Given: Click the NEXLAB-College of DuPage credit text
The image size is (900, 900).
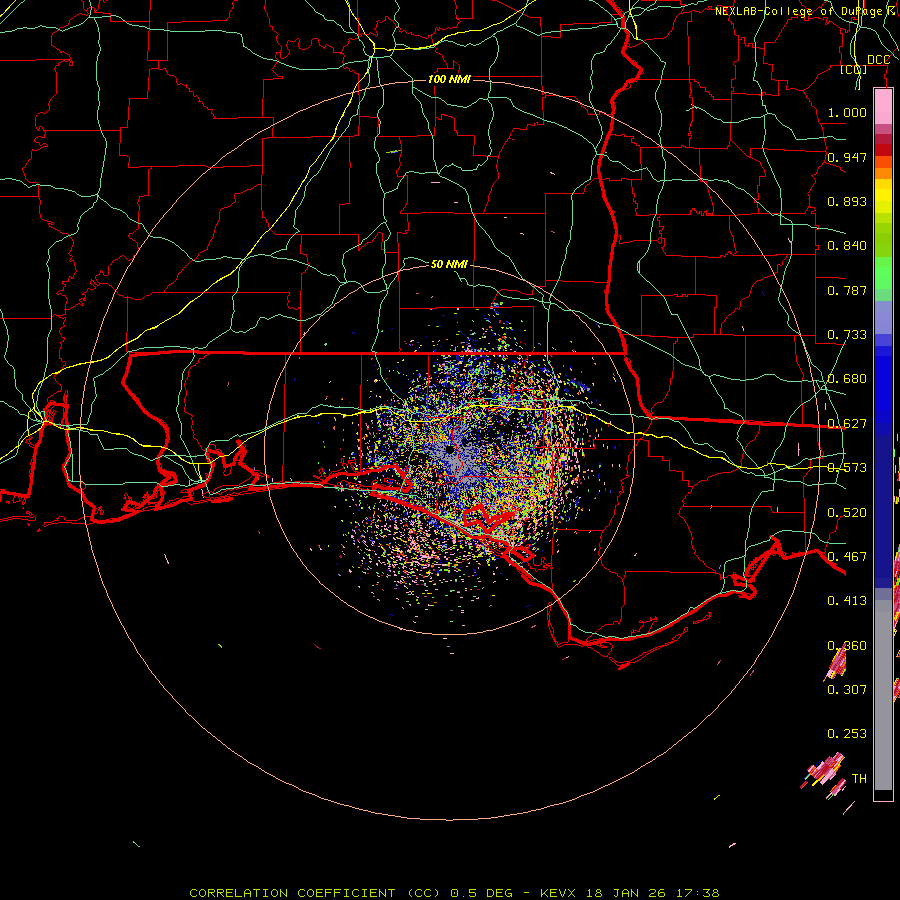Looking at the screenshot, I should pos(806,11).
